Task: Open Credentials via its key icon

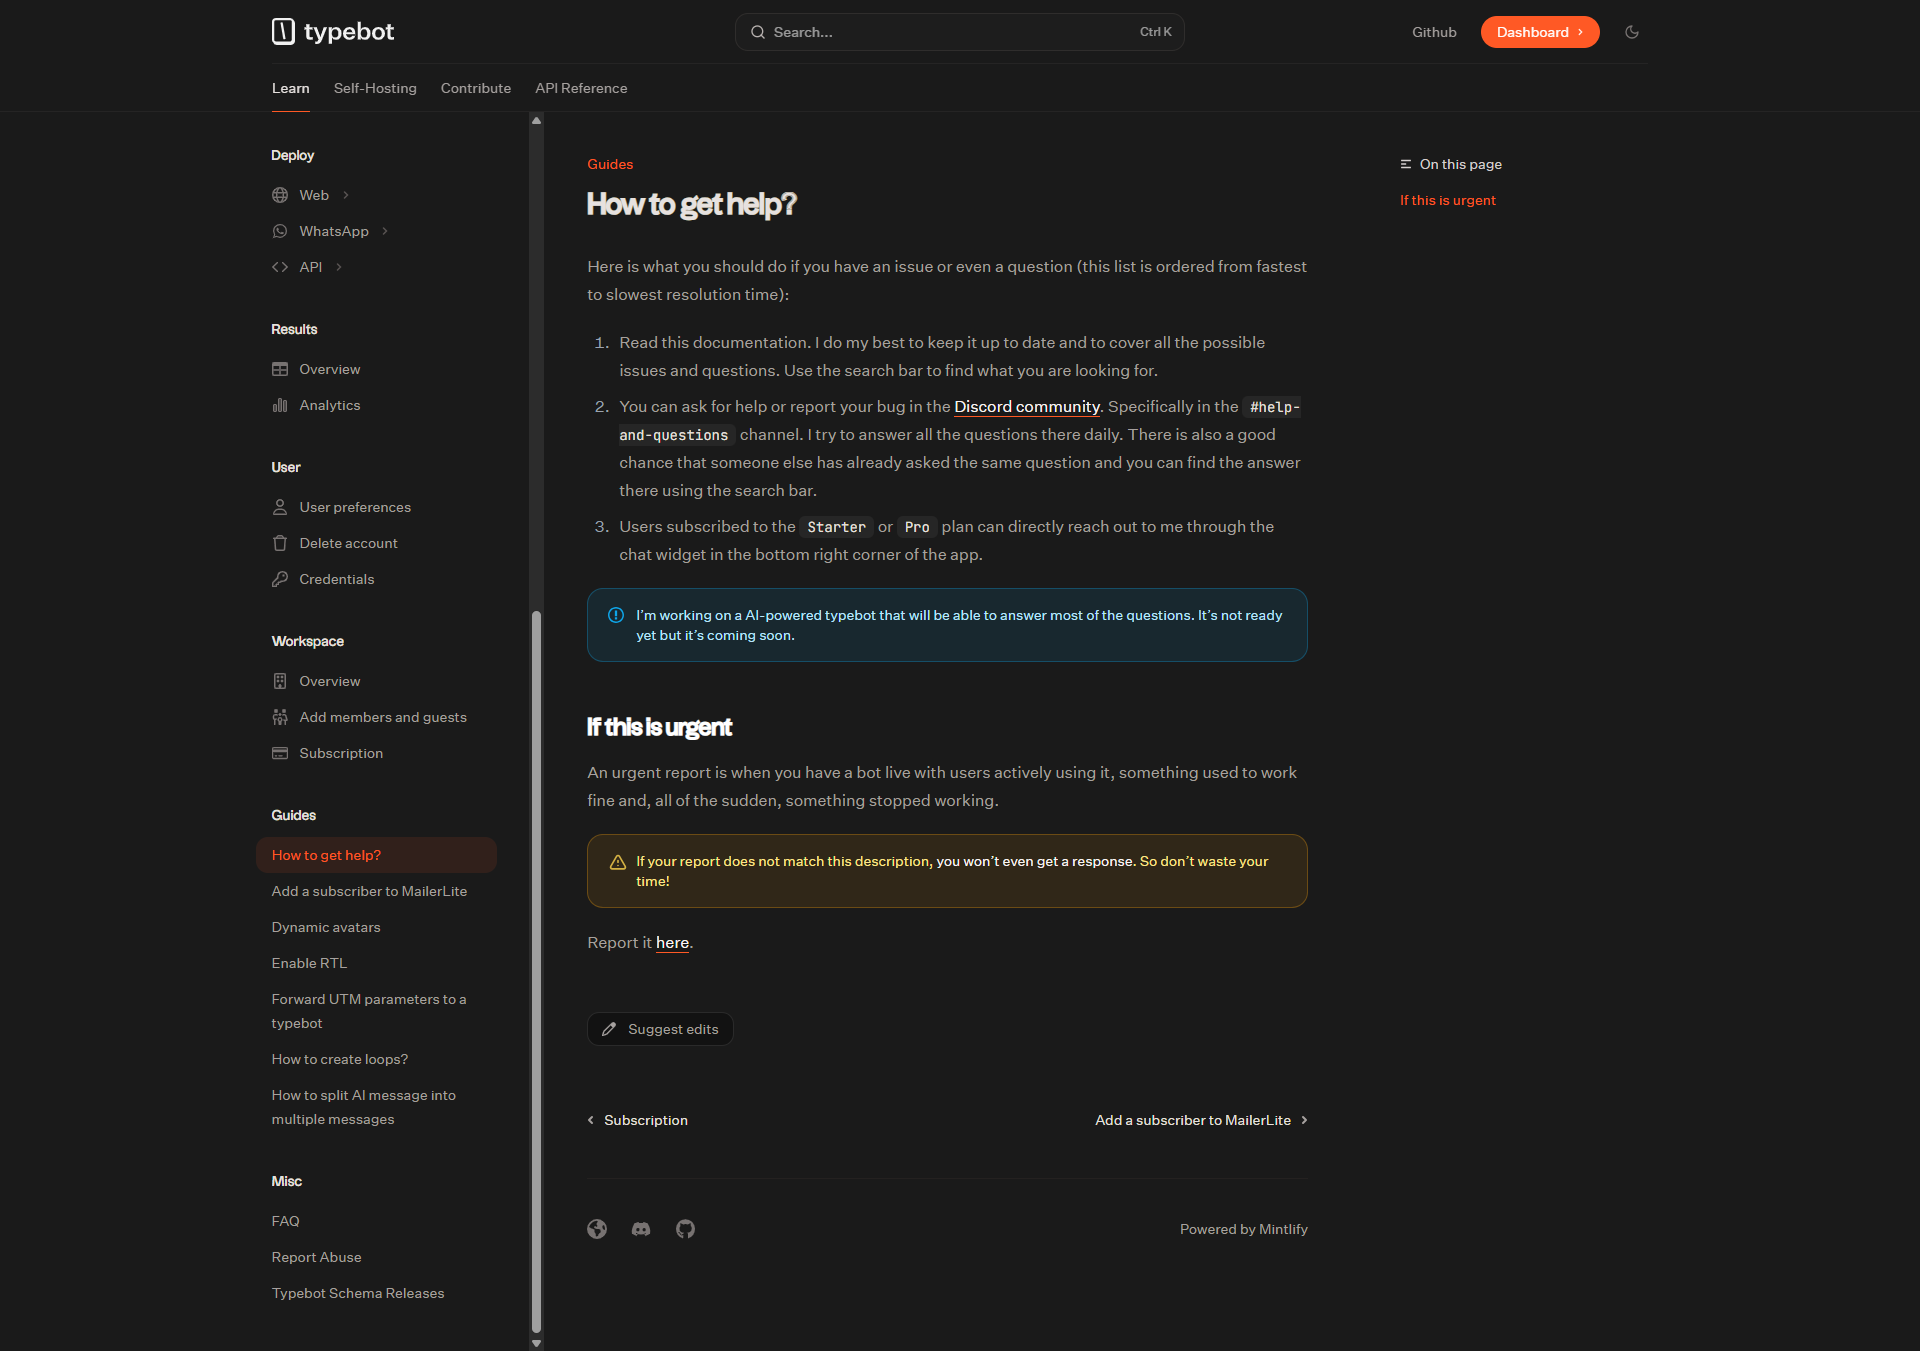Action: click(x=280, y=579)
